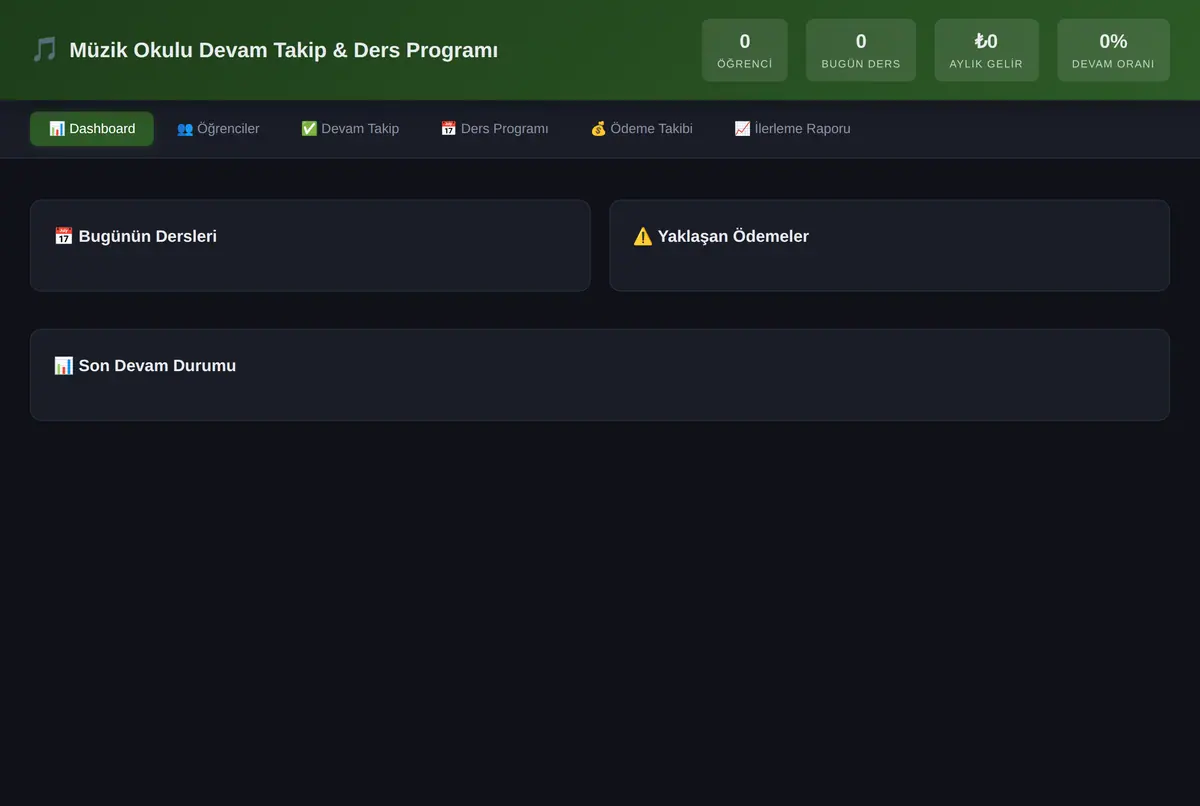Image resolution: width=1200 pixels, height=806 pixels.
Task: Go to the Ders Programı tab
Action: (494, 129)
